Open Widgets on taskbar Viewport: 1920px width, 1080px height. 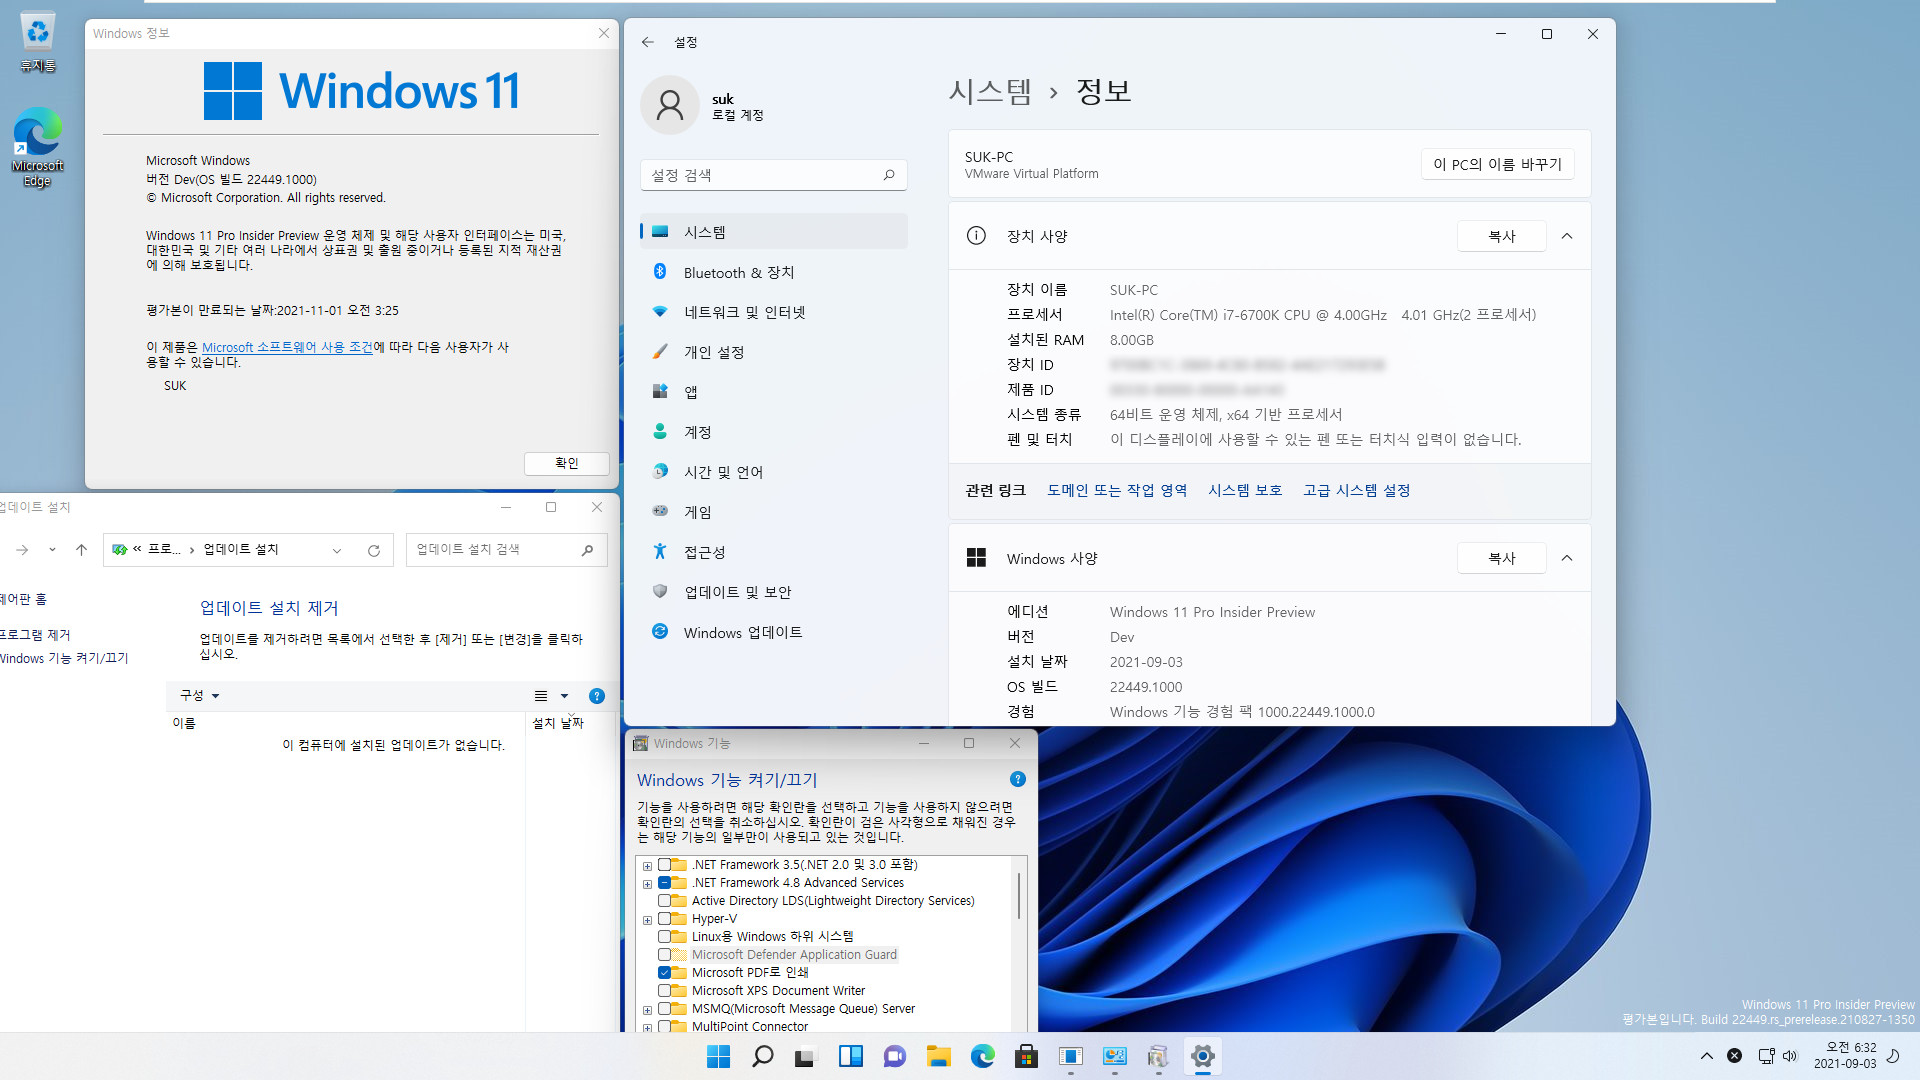coord(851,1056)
